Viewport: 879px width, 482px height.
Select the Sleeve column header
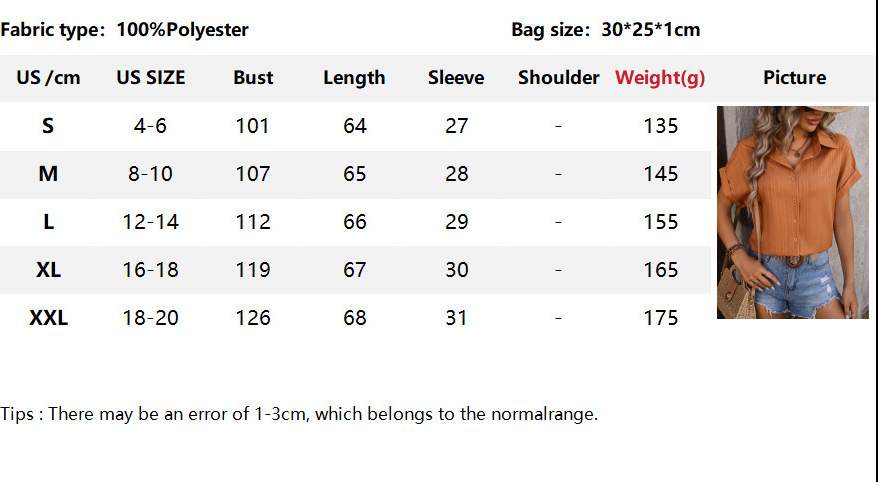tap(456, 78)
